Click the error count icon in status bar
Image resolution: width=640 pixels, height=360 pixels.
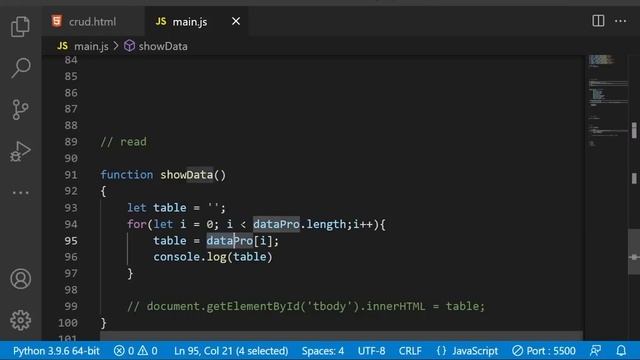pos(119,351)
